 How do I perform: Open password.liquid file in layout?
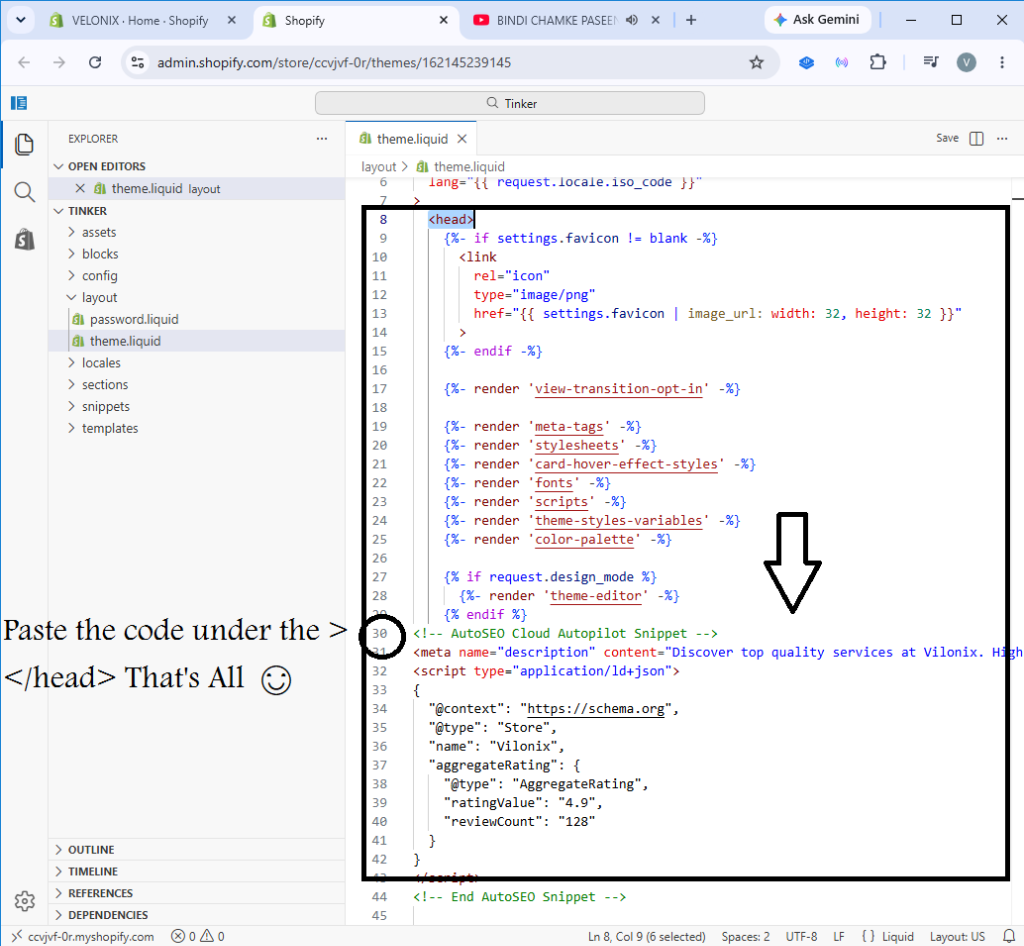(x=134, y=319)
